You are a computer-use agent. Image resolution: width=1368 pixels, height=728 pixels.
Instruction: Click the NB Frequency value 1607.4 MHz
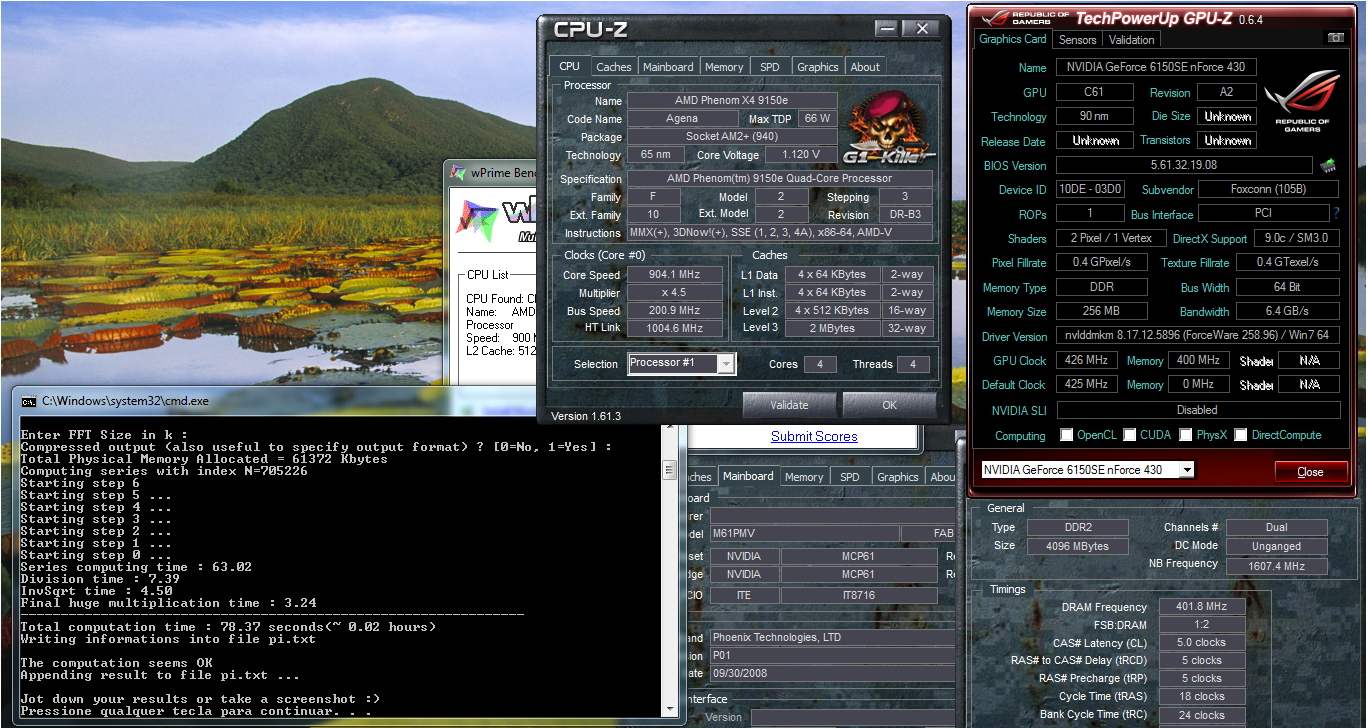(x=1277, y=566)
